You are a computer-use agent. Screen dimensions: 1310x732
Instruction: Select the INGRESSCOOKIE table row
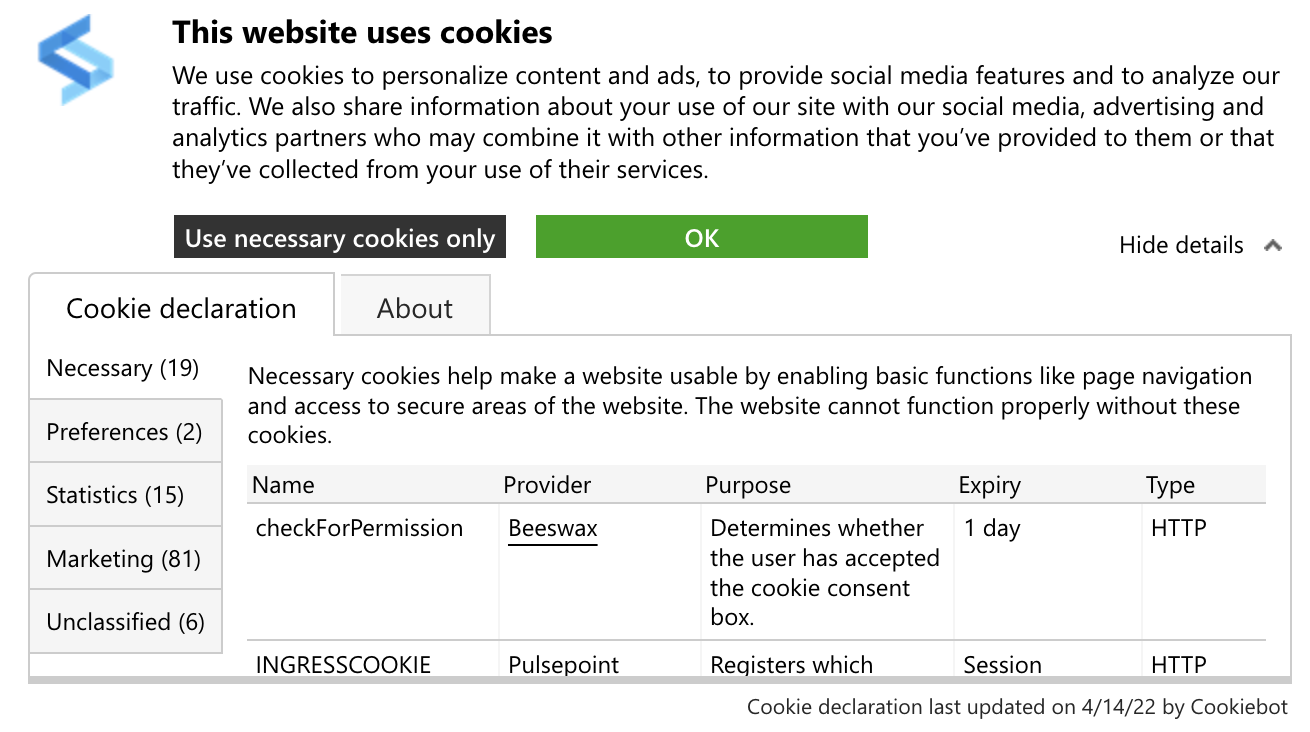756,661
